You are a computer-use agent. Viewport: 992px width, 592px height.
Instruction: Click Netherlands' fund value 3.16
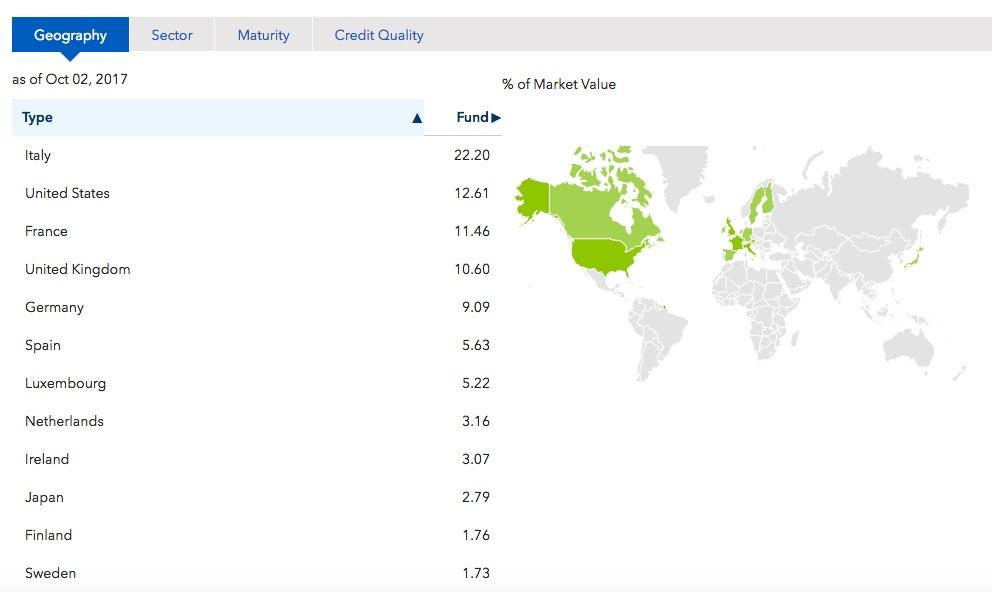(476, 421)
